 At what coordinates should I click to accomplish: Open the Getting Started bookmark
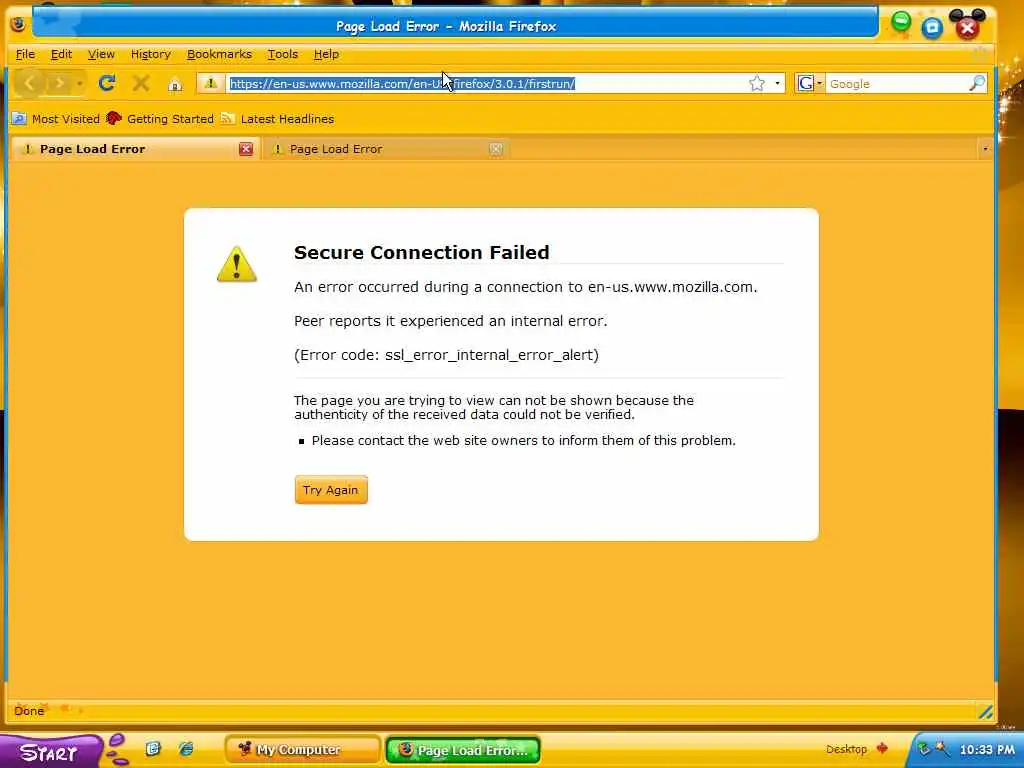coord(160,119)
